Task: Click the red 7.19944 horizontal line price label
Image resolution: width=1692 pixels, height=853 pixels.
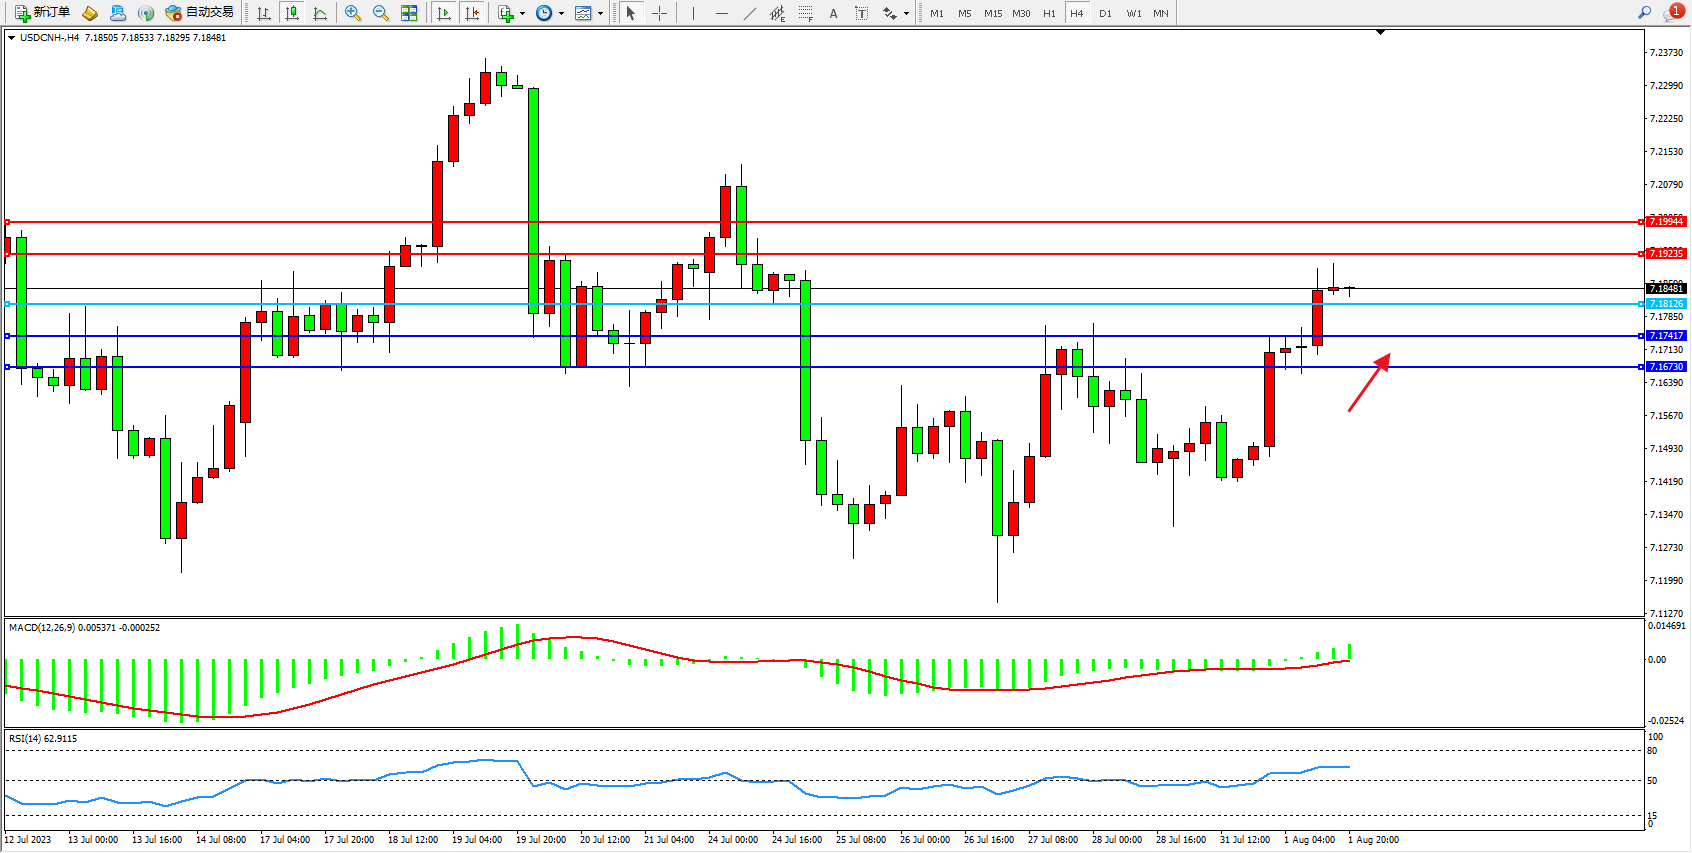Action: point(1666,221)
